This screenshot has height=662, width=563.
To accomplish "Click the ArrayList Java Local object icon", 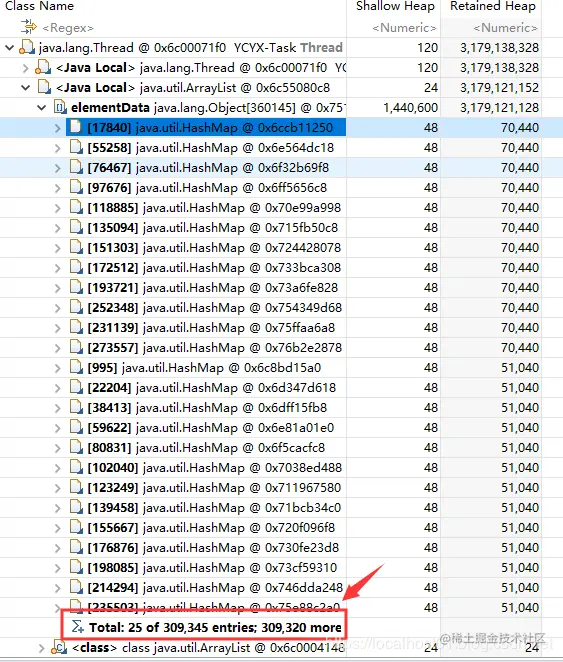I will [44, 87].
